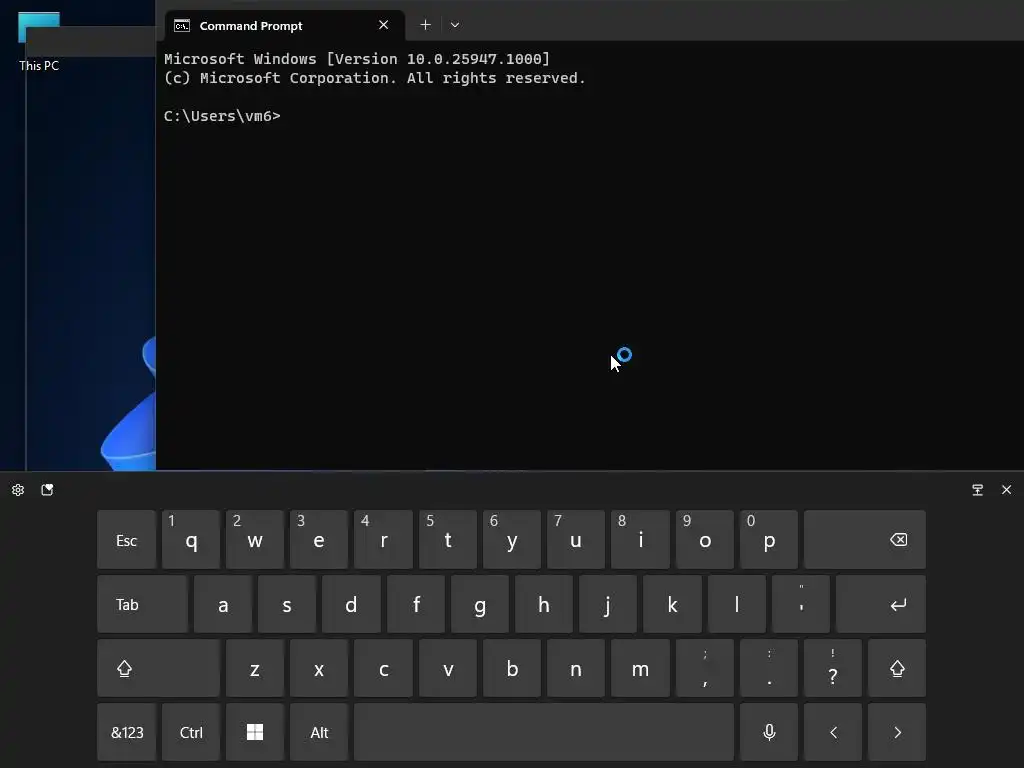This screenshot has width=1024, height=768.
Task: Tap the p key
Action: coord(769,540)
